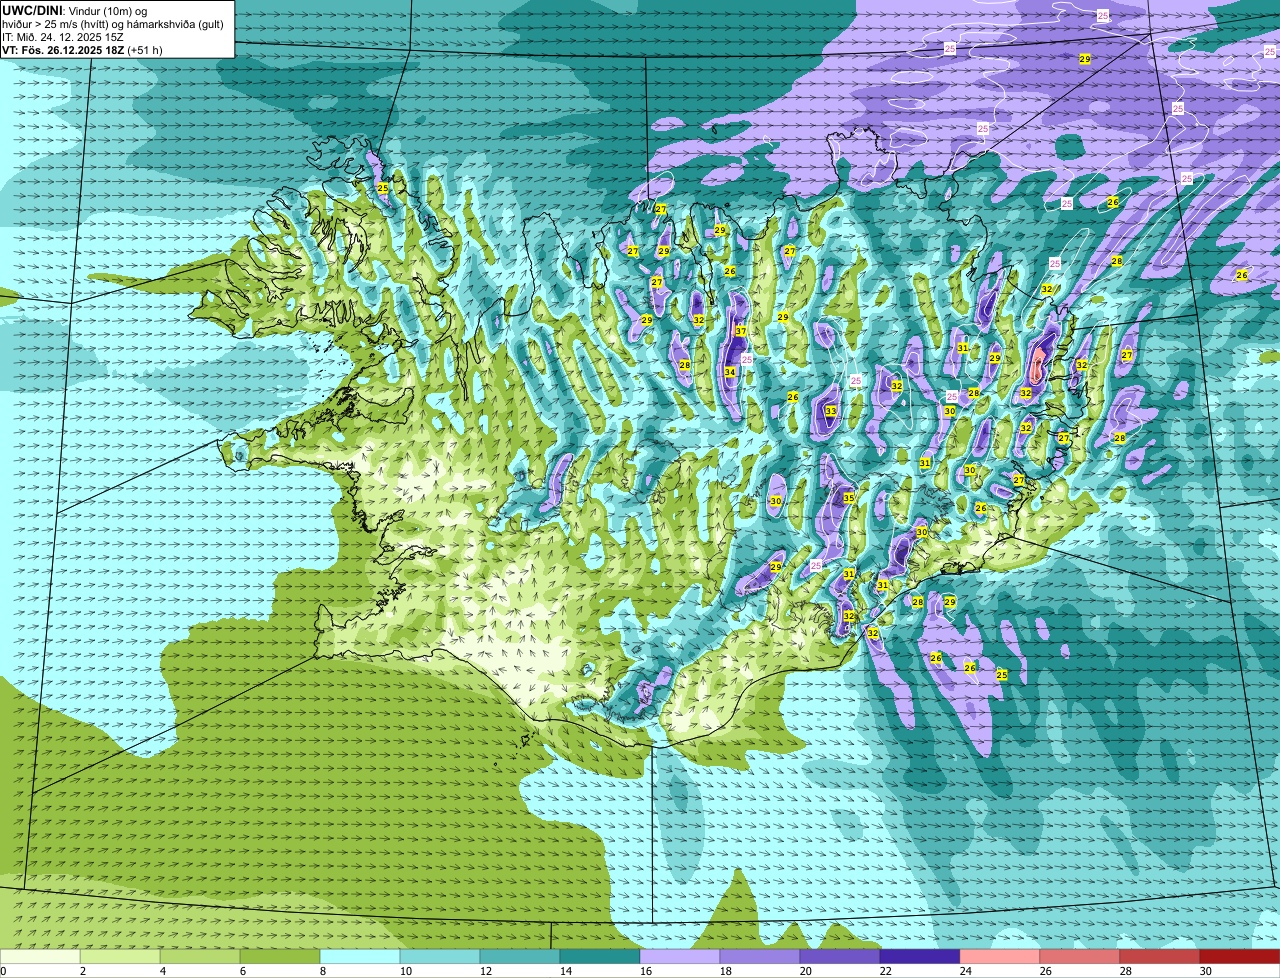
Task: Click the '20' tick label on color scale
Action: pyautogui.click(x=806, y=971)
